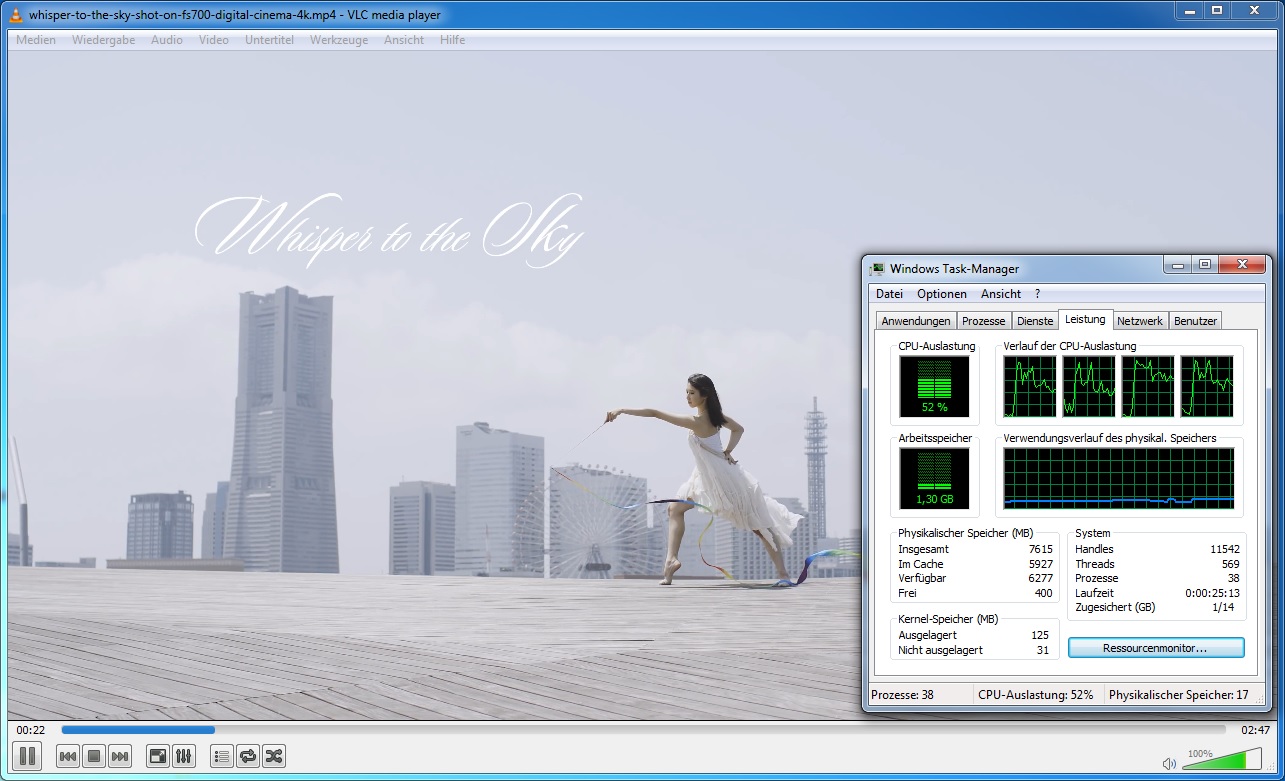Open the Untertitel menu
1285x781 pixels.
point(269,40)
